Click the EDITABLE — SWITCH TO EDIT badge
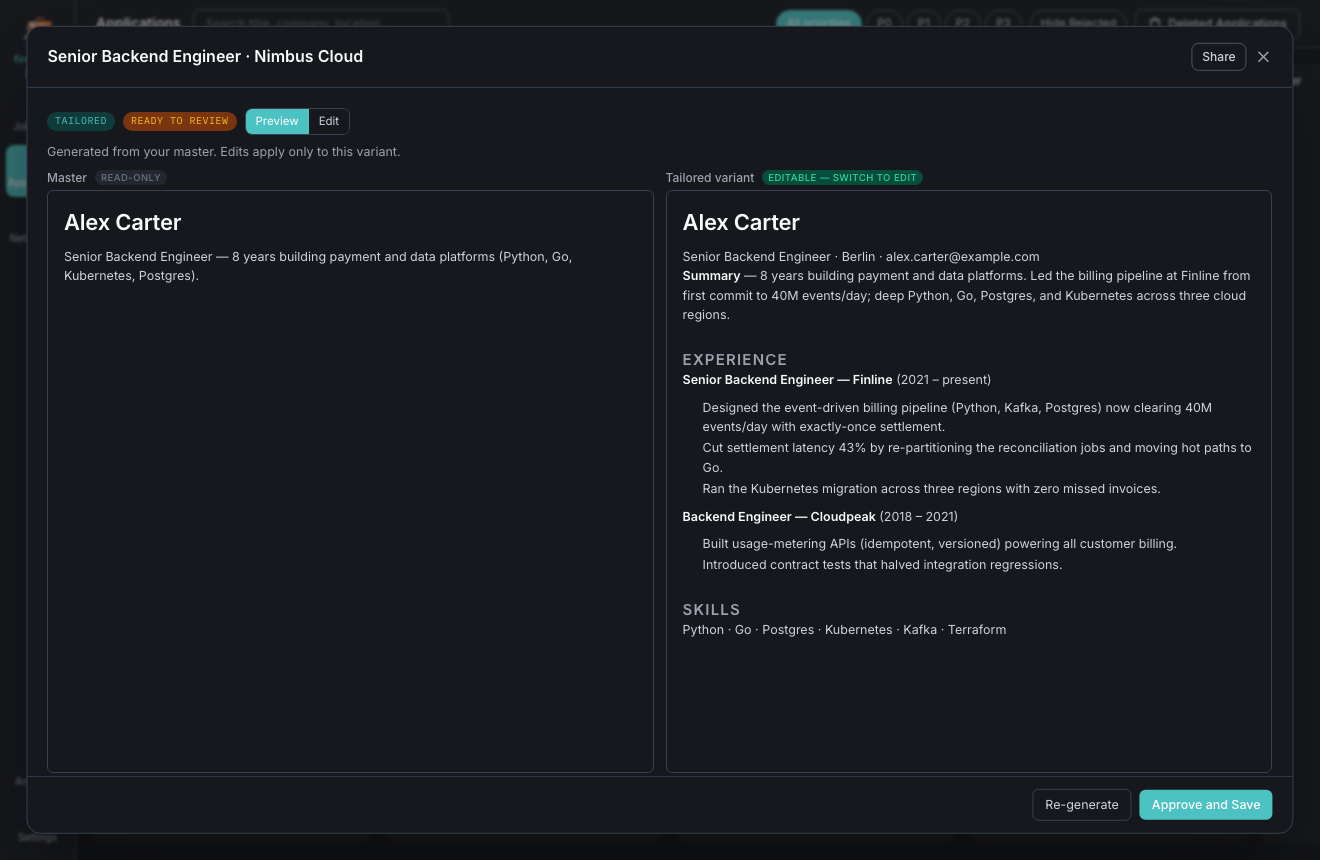Image resolution: width=1320 pixels, height=860 pixels. tap(842, 178)
